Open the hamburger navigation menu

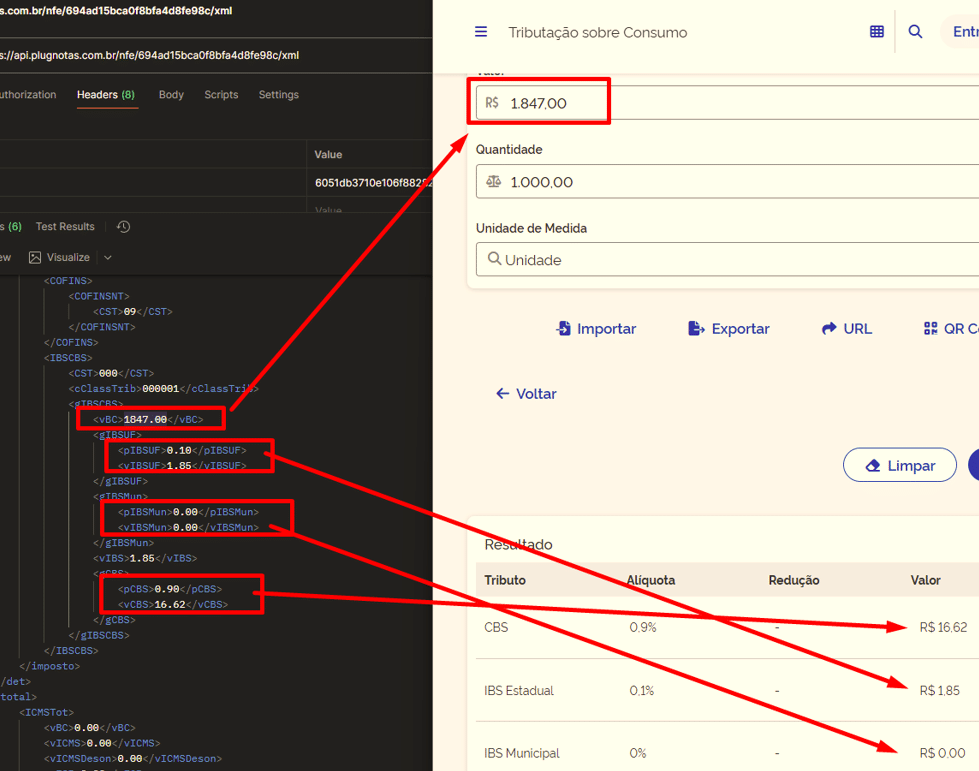[481, 31]
